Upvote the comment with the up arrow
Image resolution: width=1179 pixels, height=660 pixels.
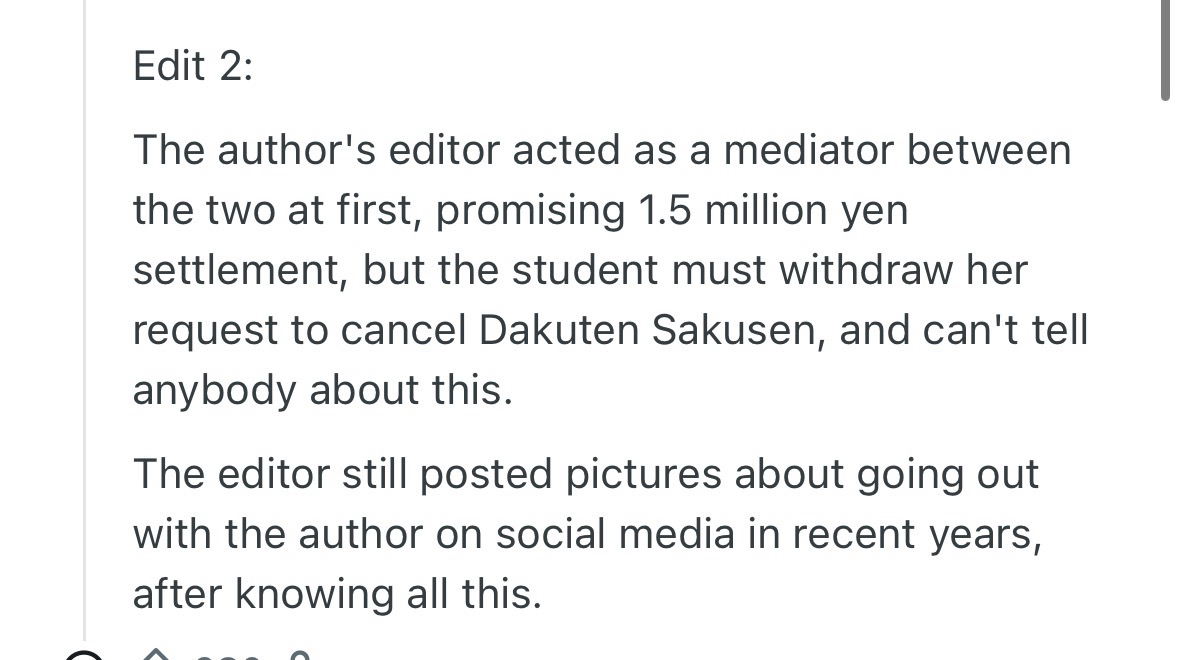(x=157, y=655)
